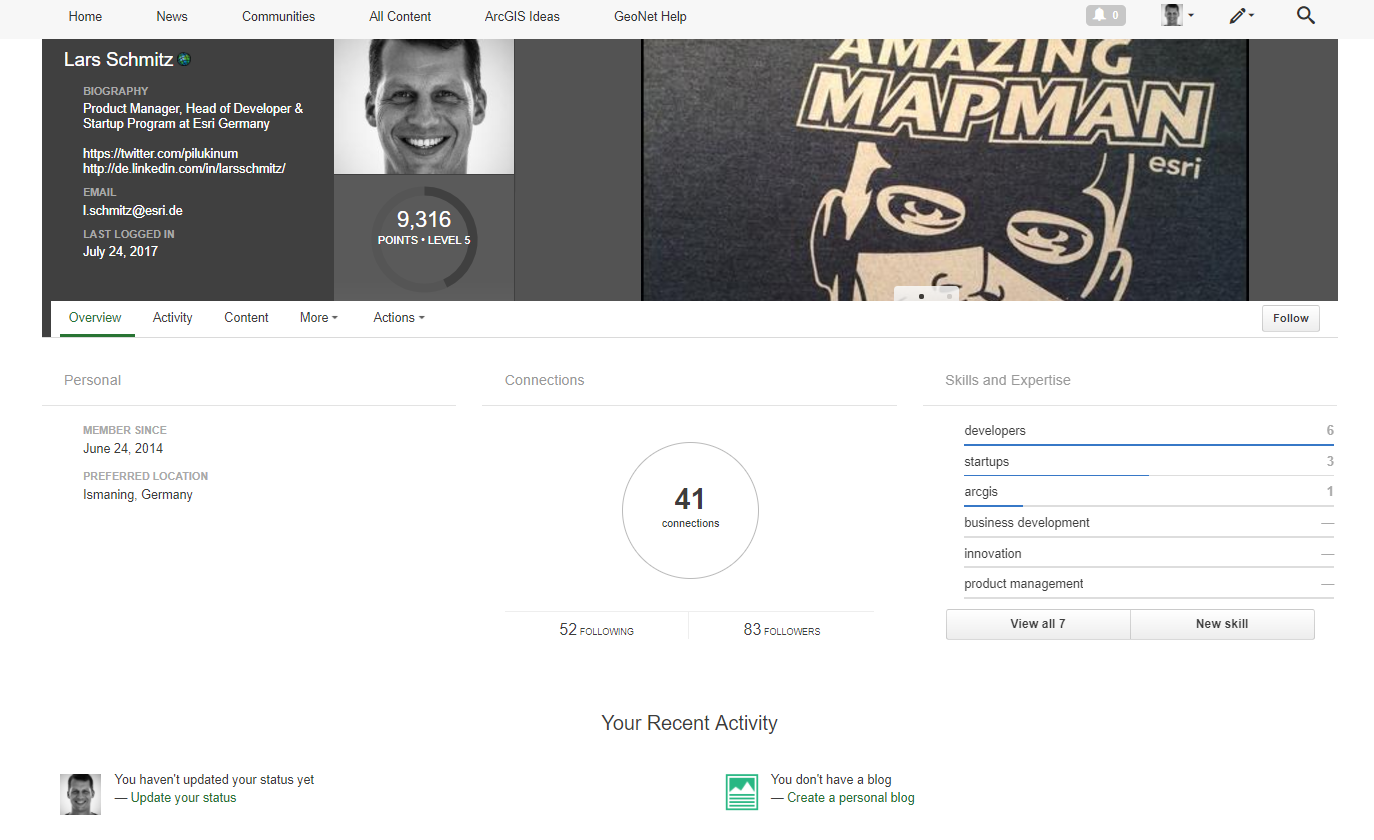1374x840 pixels.
Task: Open the search magnifier icon
Action: (1305, 15)
